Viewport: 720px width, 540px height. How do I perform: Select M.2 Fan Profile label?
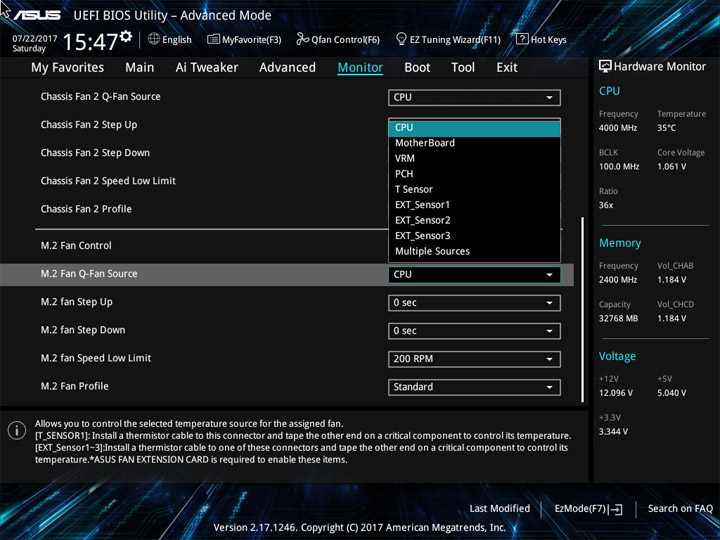[74, 386]
